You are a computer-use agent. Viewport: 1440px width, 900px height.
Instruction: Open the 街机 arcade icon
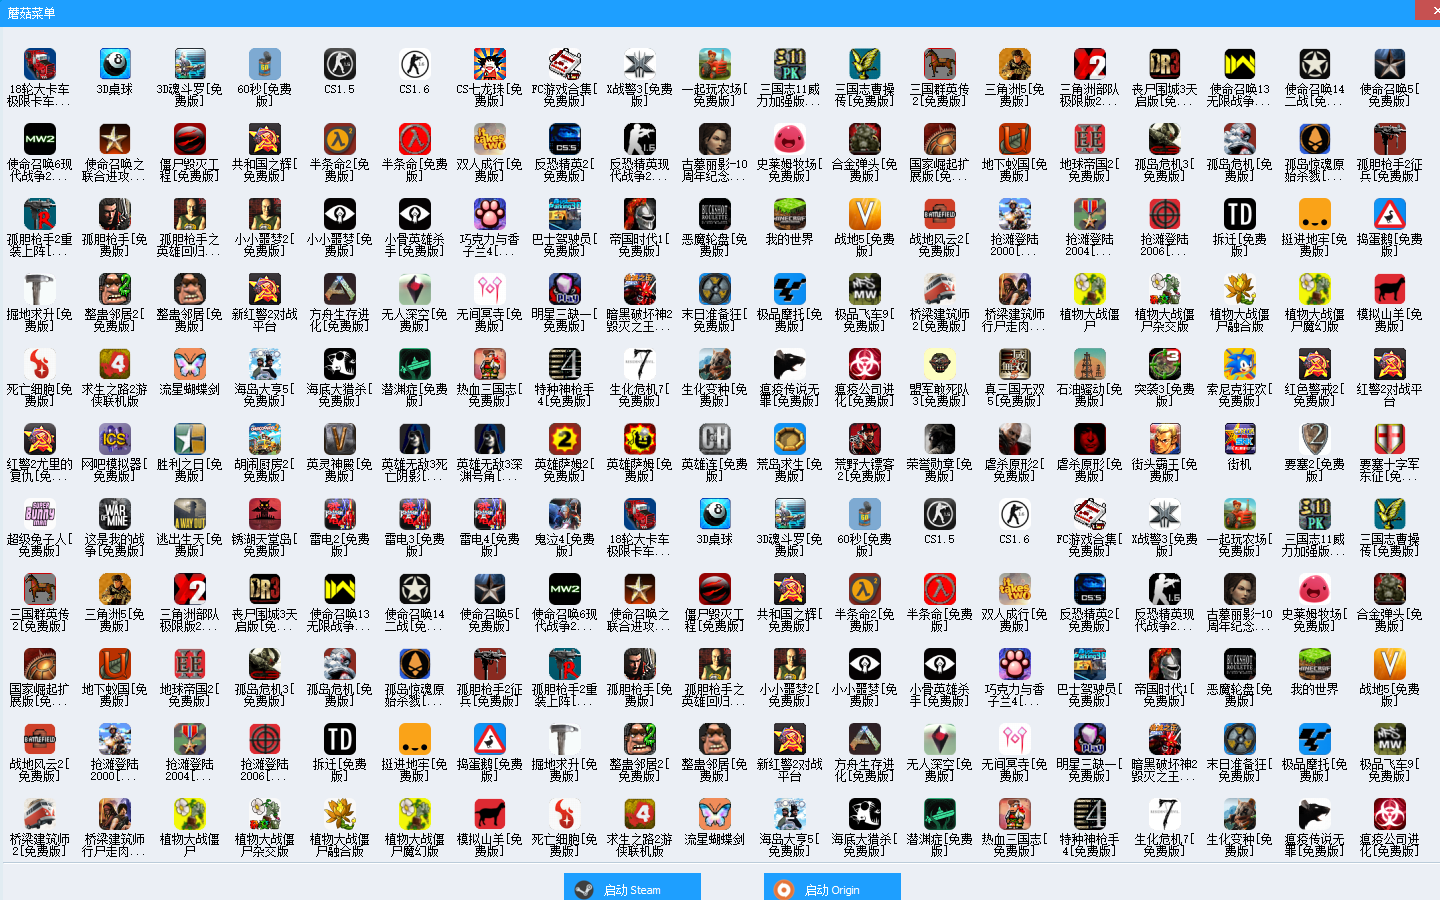tap(1239, 440)
